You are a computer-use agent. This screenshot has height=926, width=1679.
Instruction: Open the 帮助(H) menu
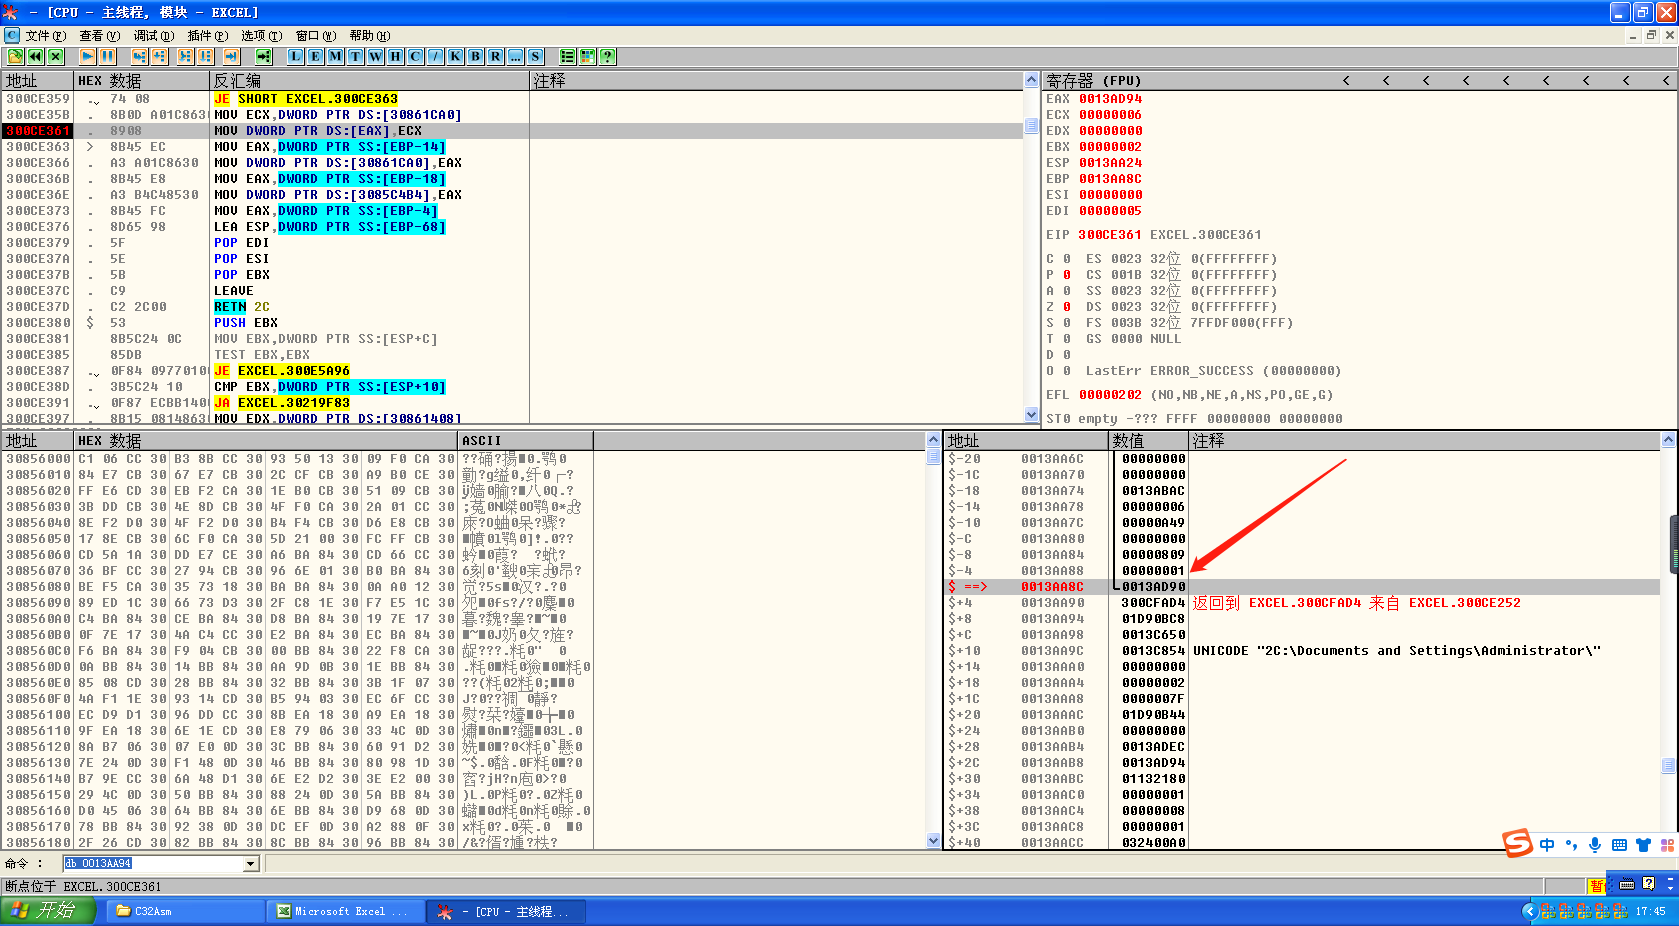pos(369,36)
